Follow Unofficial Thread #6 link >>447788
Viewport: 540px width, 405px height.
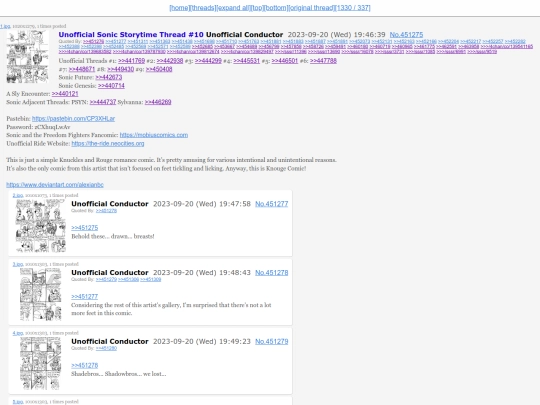[323, 61]
